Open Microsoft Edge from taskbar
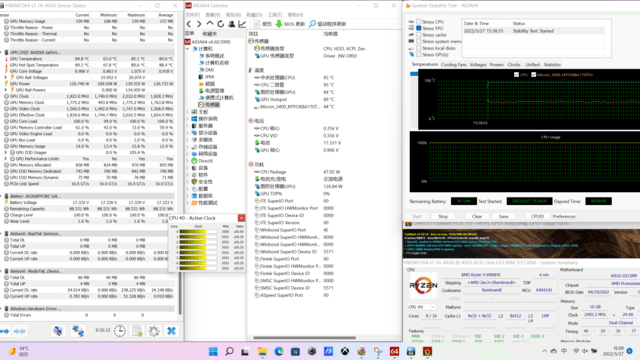The height and width of the screenshot is (360, 640). point(279,351)
